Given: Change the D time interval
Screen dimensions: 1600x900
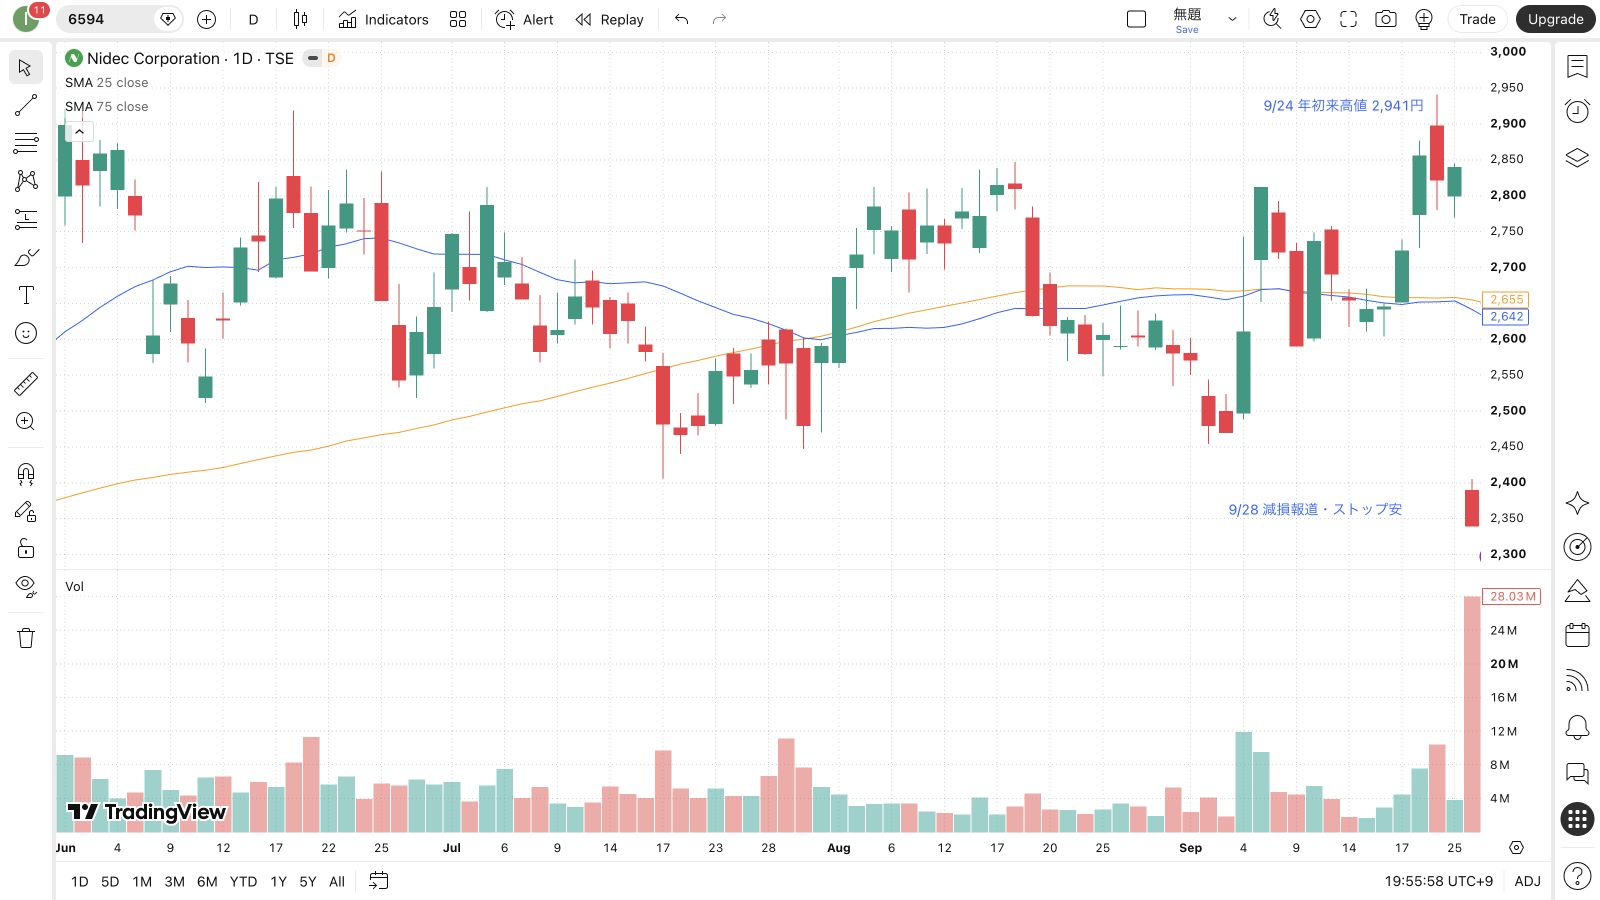Looking at the screenshot, I should (254, 19).
